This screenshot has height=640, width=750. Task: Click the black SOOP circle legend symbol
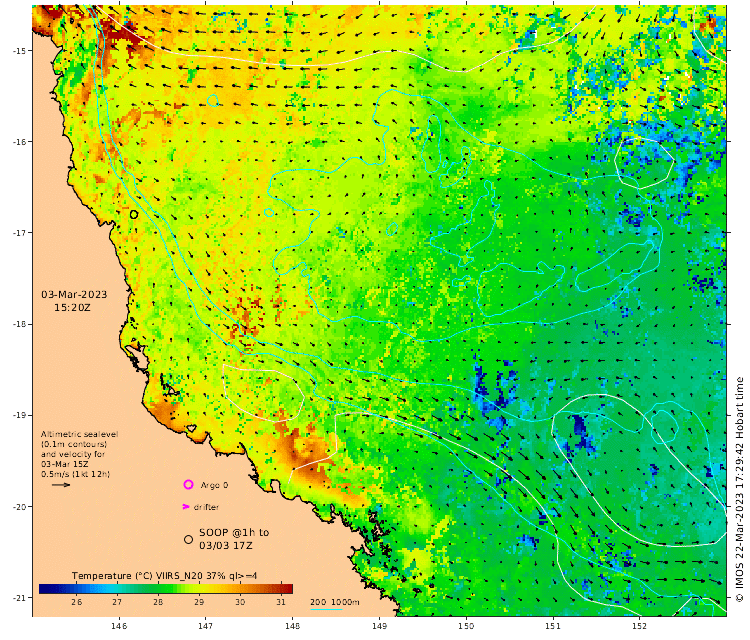[188, 539]
